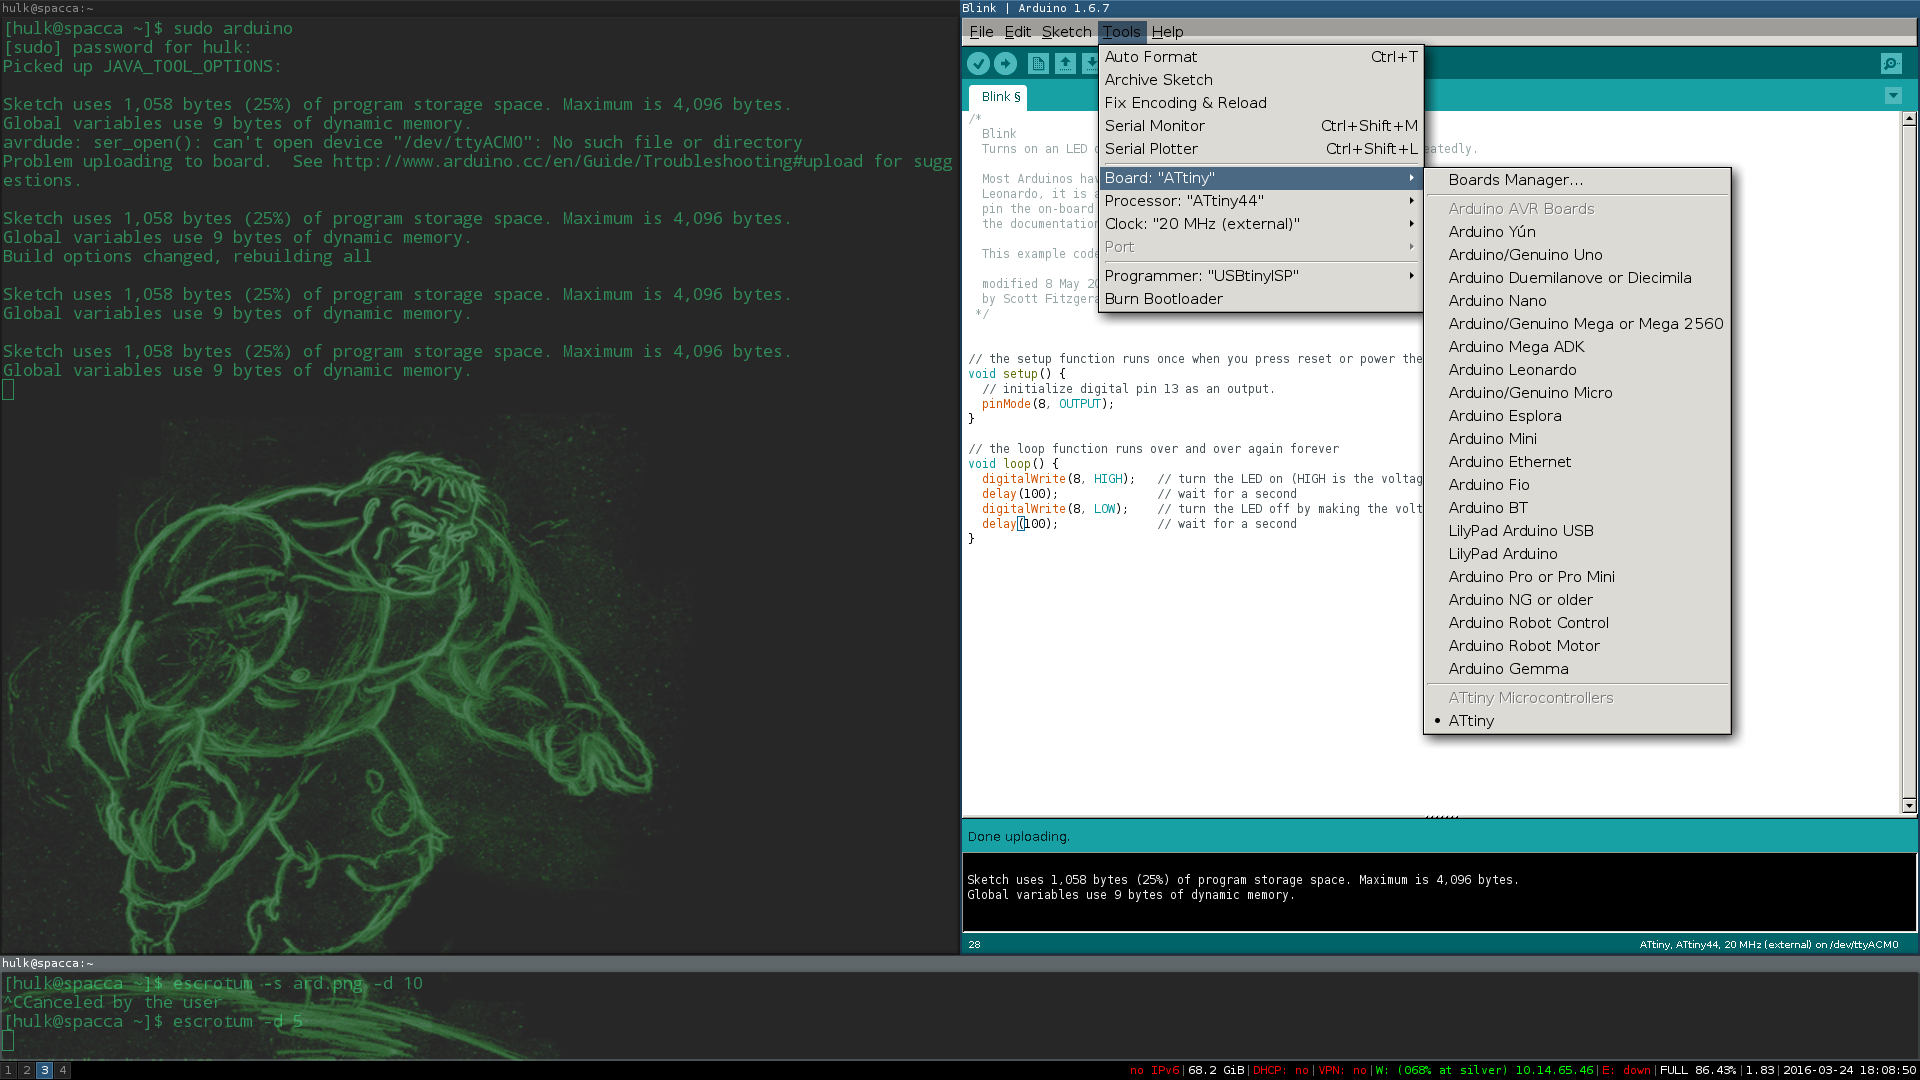This screenshot has width=1920, height=1080.
Task: Select Arduino Nano board
Action: (1577, 301)
